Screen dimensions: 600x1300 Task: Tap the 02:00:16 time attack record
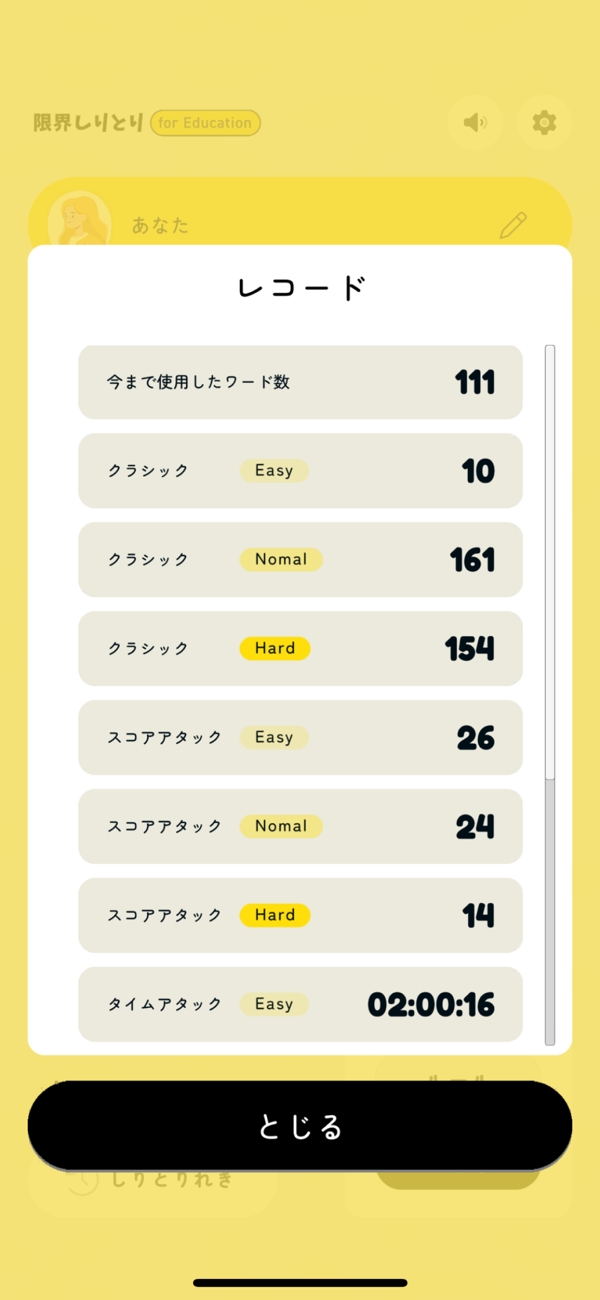pyautogui.click(x=431, y=1004)
